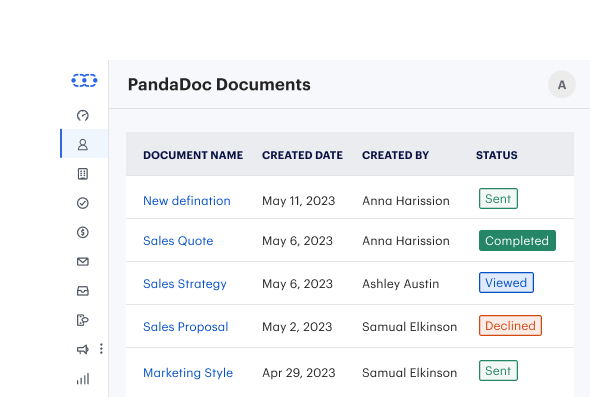Click the PandaDoc Documents page title
Image resolution: width=590 pixels, height=397 pixels.
(219, 84)
